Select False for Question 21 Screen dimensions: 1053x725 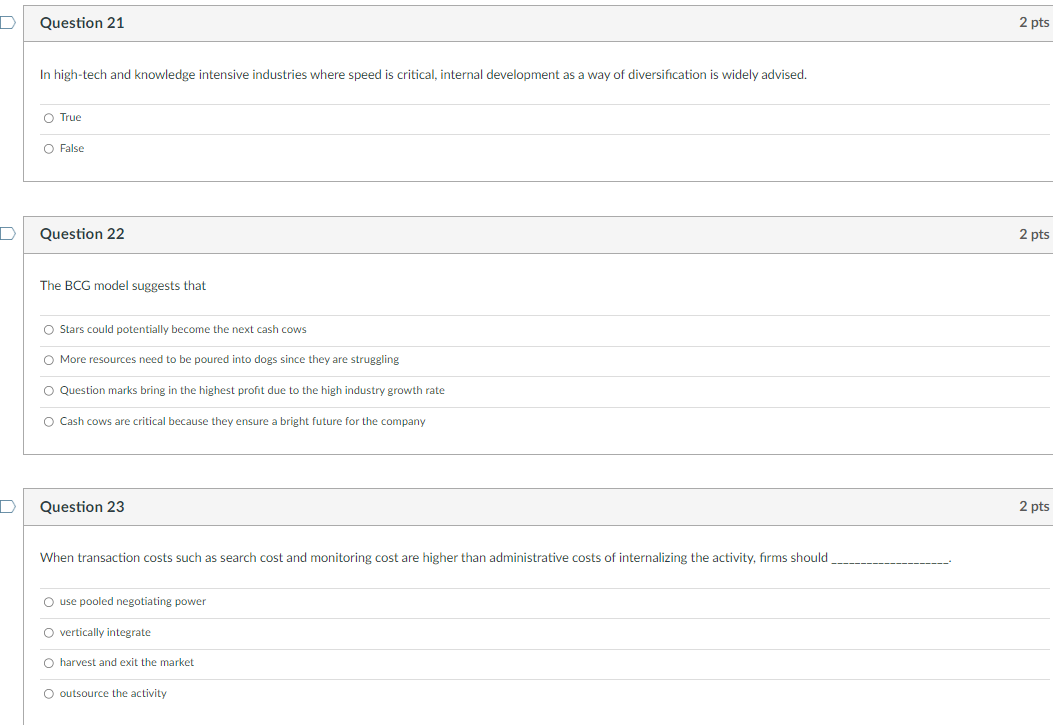pos(48,149)
